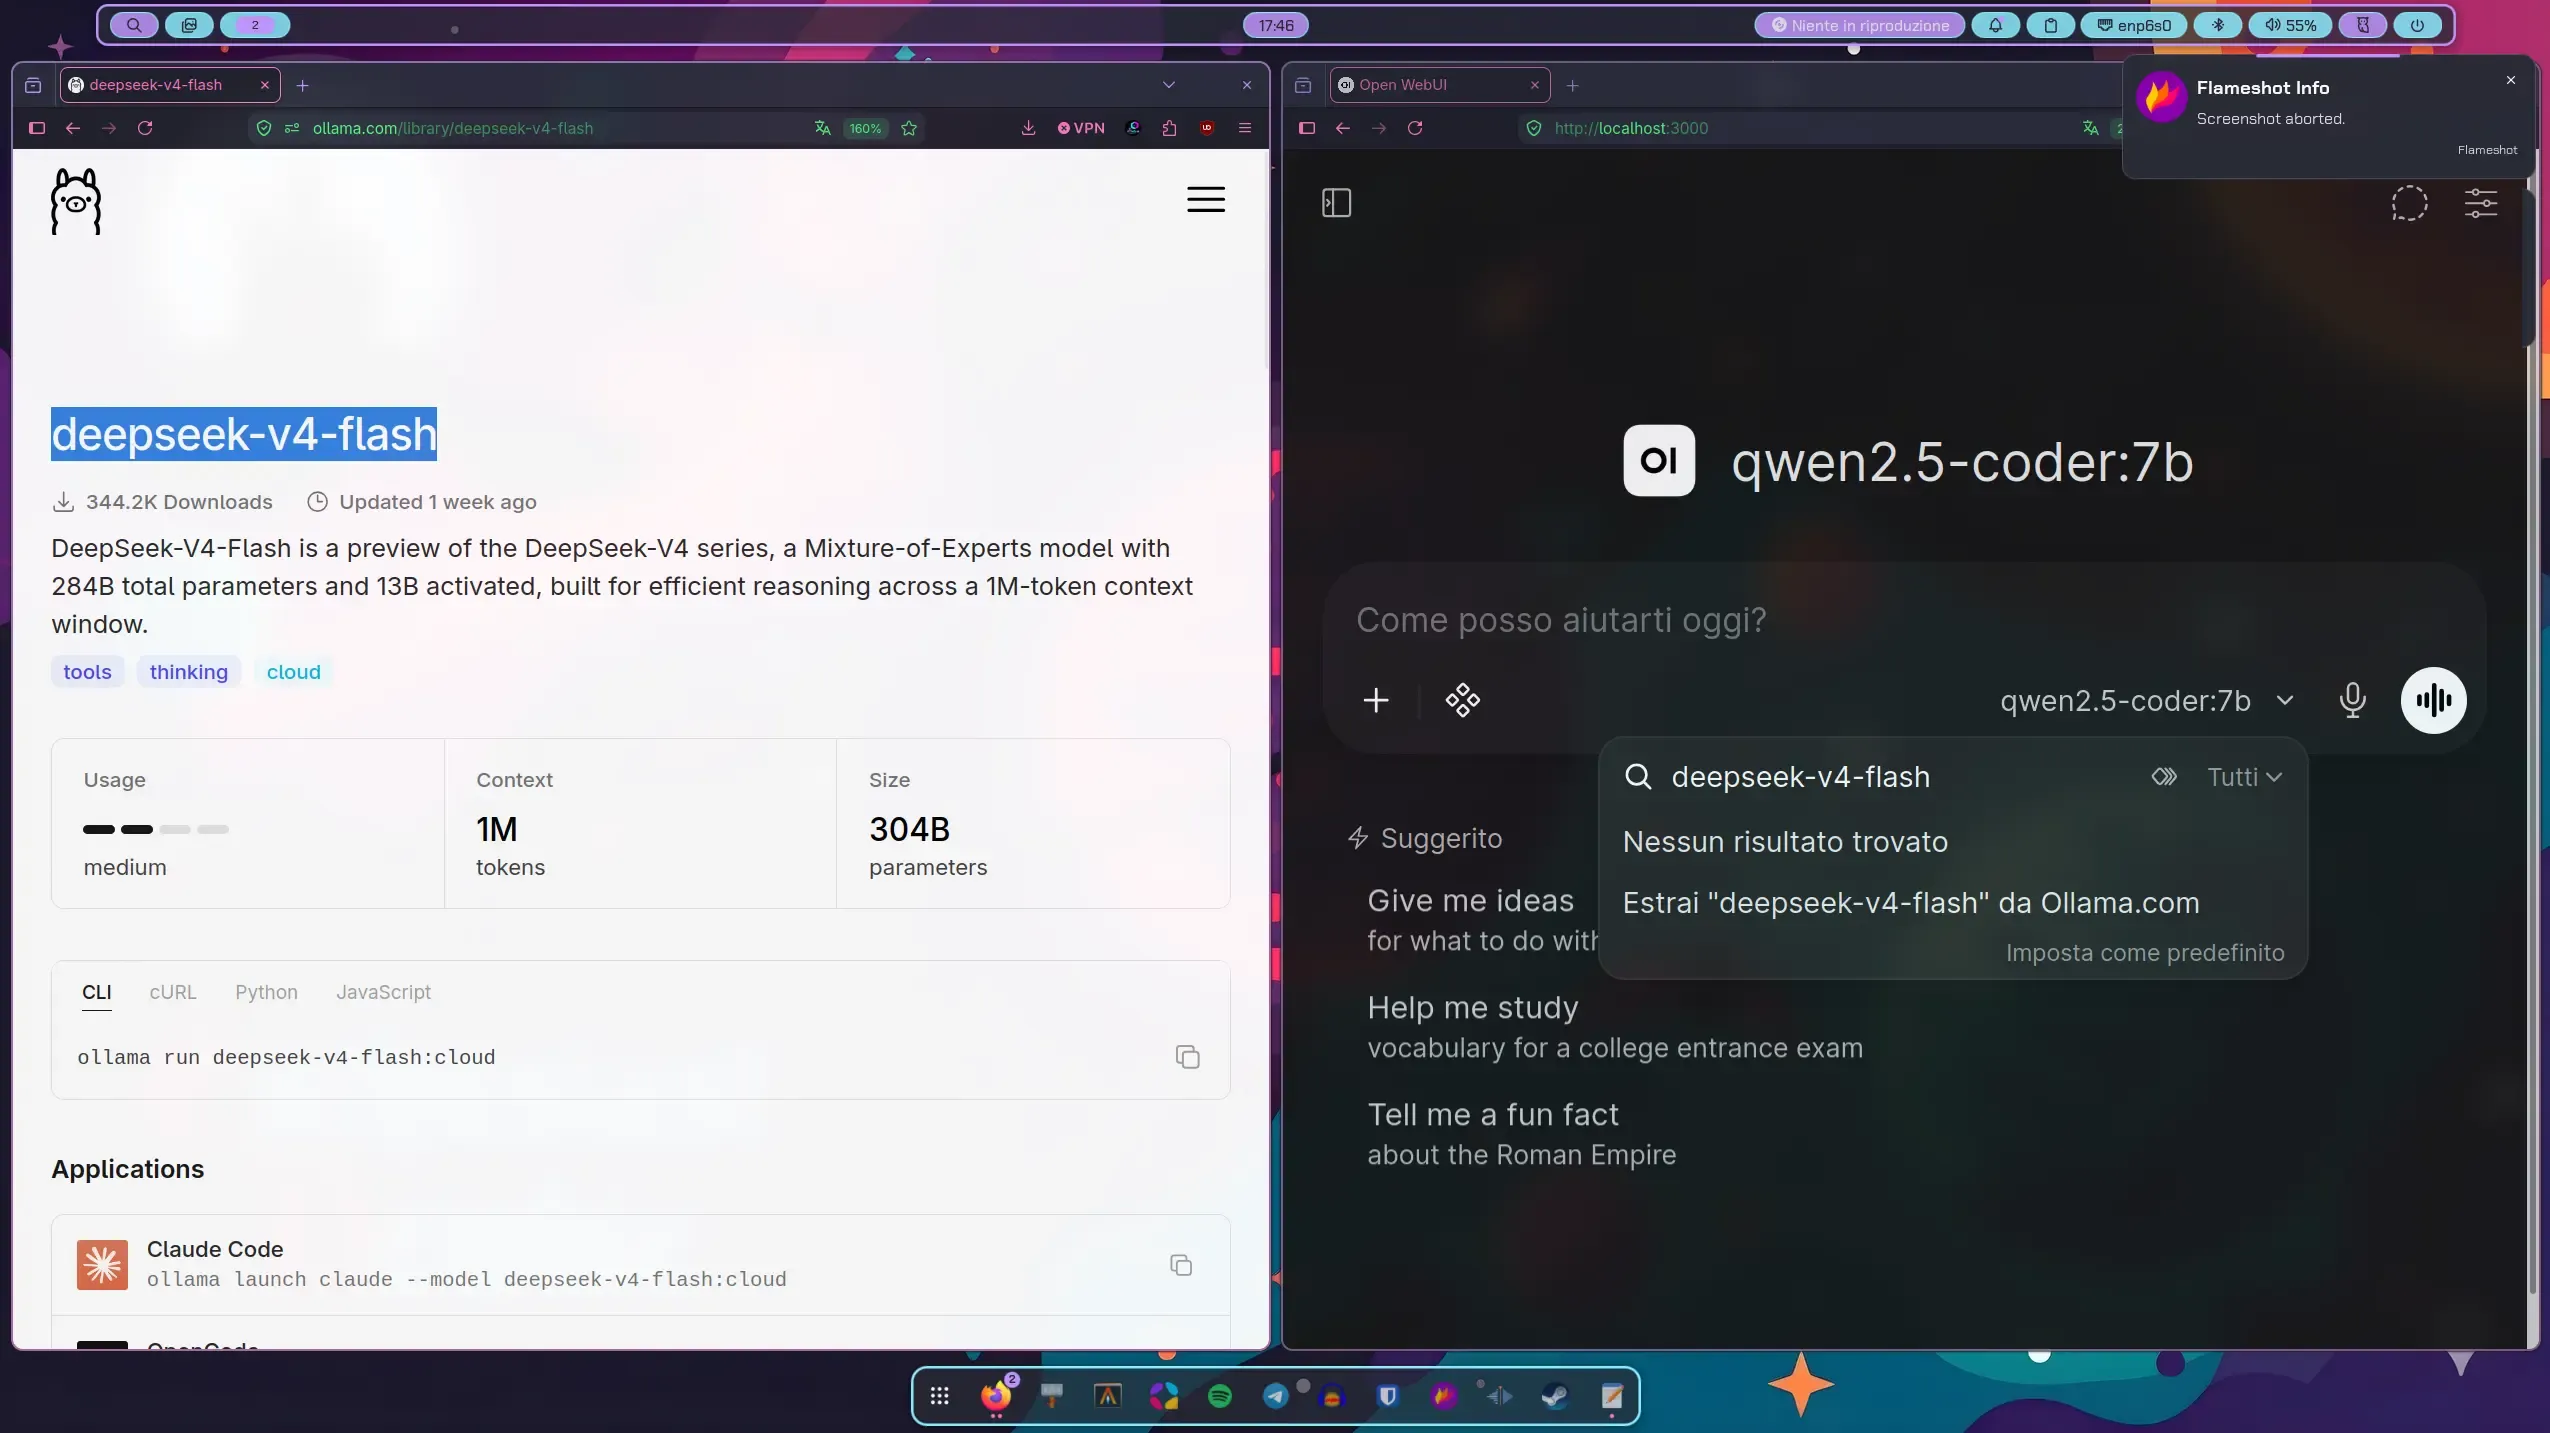This screenshot has width=2550, height=1433.
Task: Open the qwen2.5-coder:7b model selector dropdown
Action: (x=2146, y=701)
